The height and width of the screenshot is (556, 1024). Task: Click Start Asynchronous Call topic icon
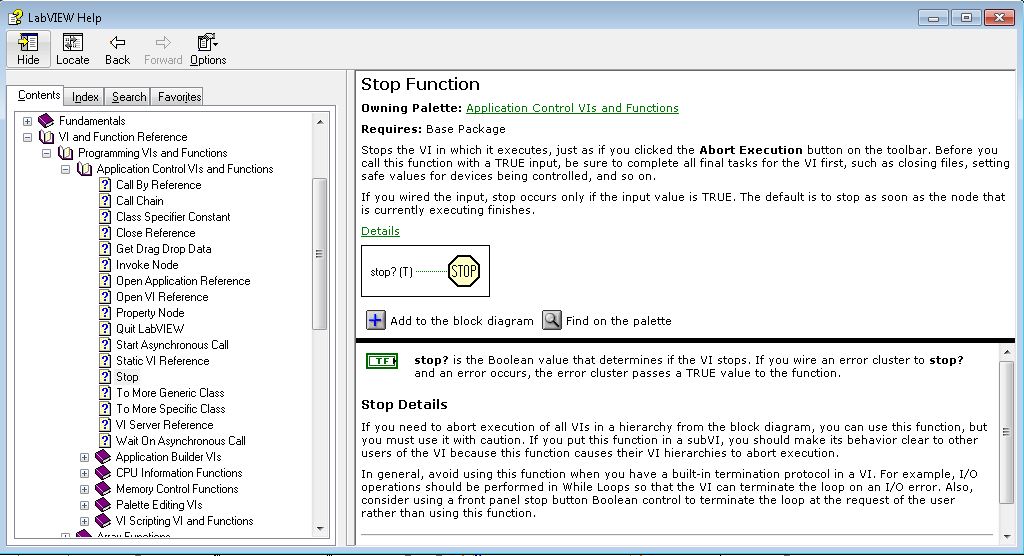tap(105, 345)
